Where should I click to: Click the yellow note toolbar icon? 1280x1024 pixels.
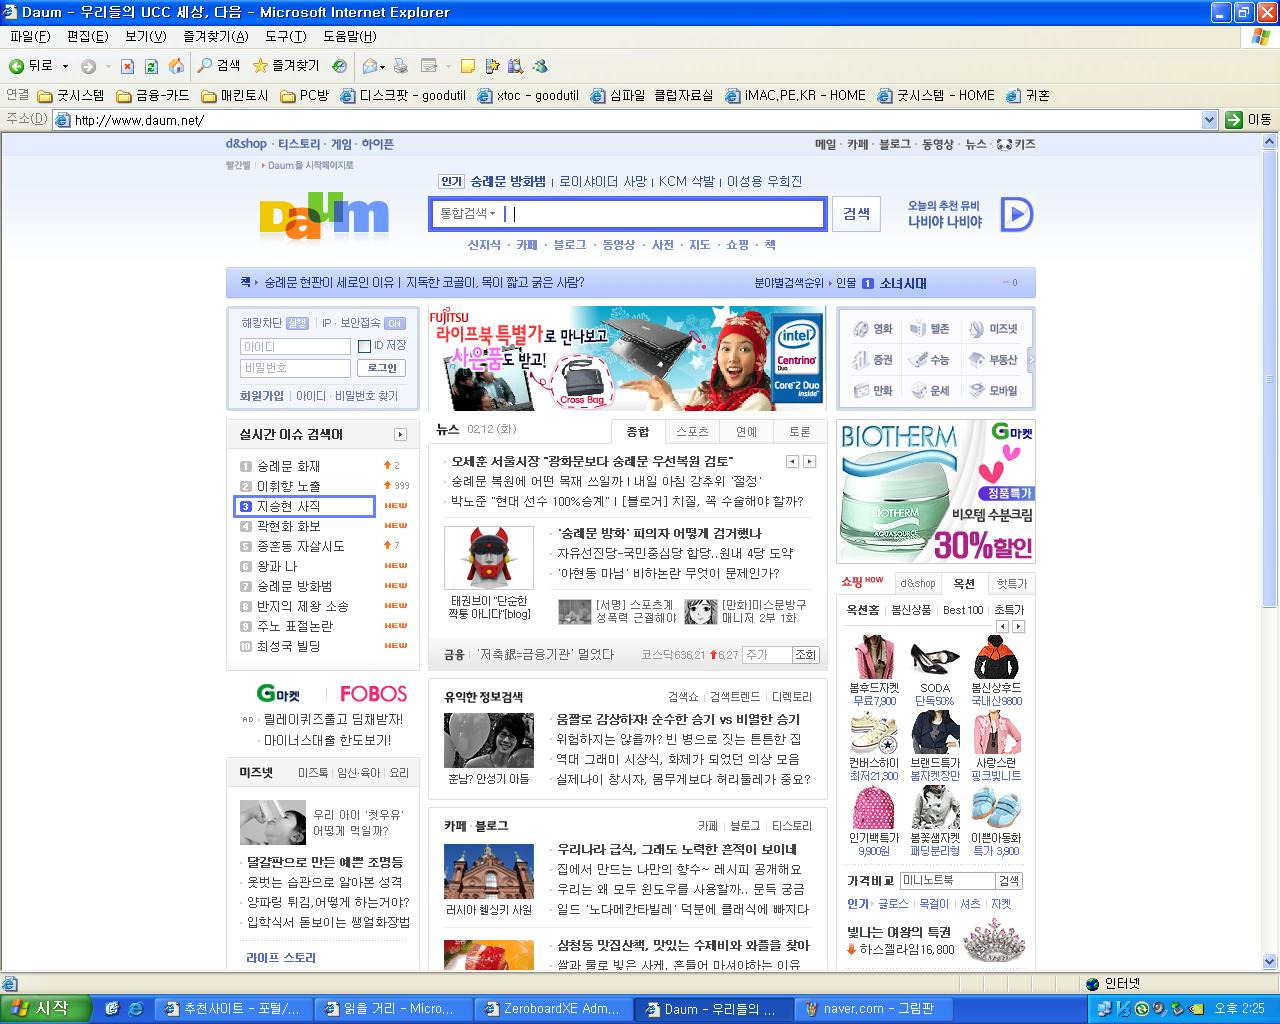tap(467, 66)
